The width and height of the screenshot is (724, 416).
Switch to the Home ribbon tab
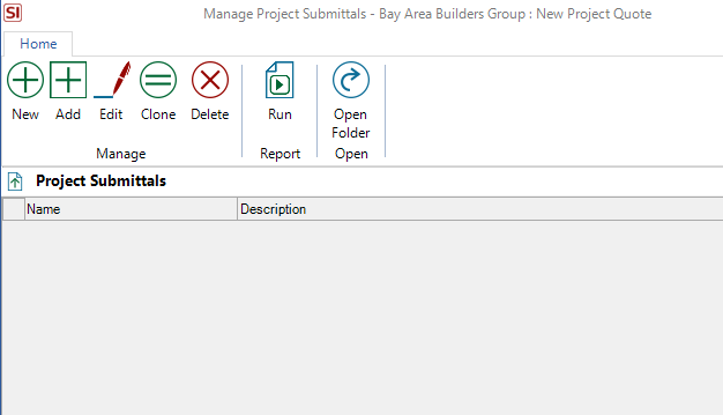[38, 44]
